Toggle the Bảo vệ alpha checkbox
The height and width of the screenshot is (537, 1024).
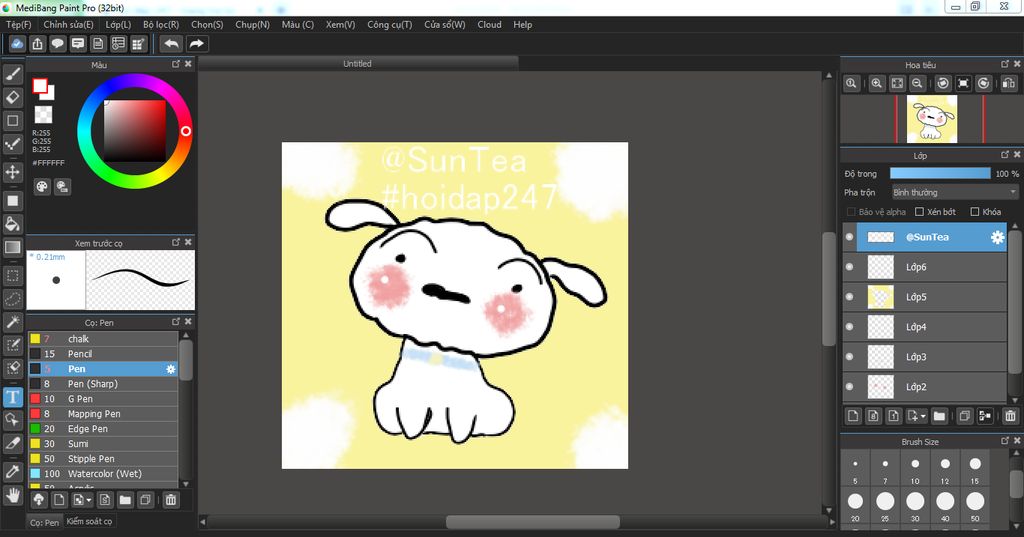851,212
